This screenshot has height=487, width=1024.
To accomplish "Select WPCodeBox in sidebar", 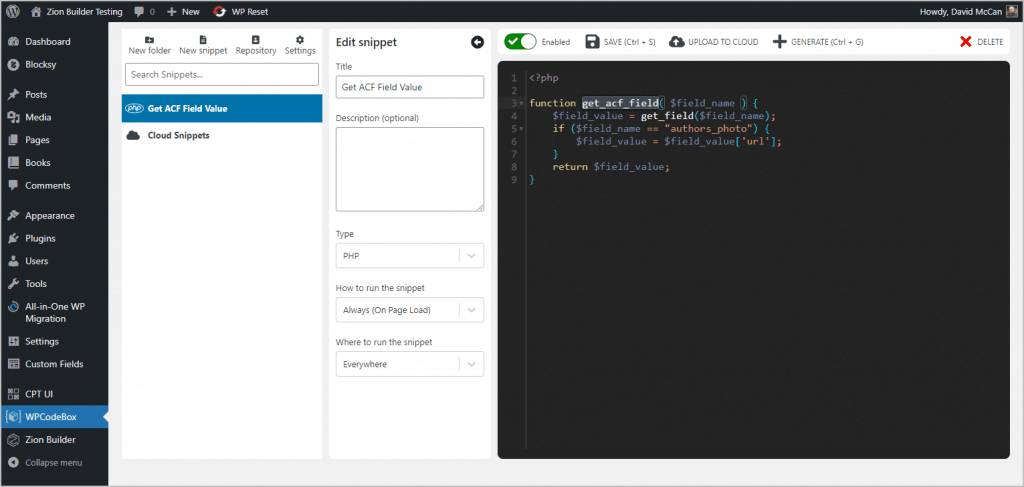I will pos(54,417).
